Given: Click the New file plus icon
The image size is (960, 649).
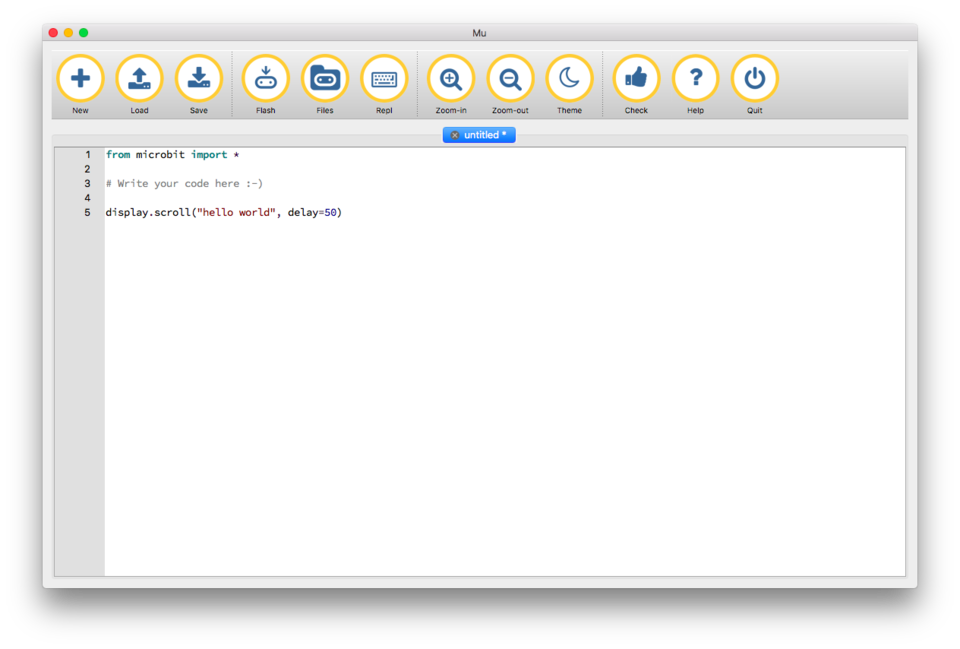Looking at the screenshot, I should click(80, 78).
